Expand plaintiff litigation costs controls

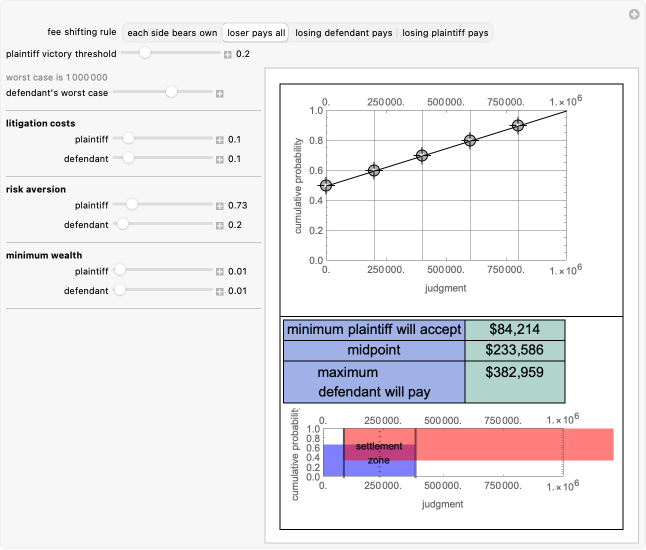(x=219, y=140)
